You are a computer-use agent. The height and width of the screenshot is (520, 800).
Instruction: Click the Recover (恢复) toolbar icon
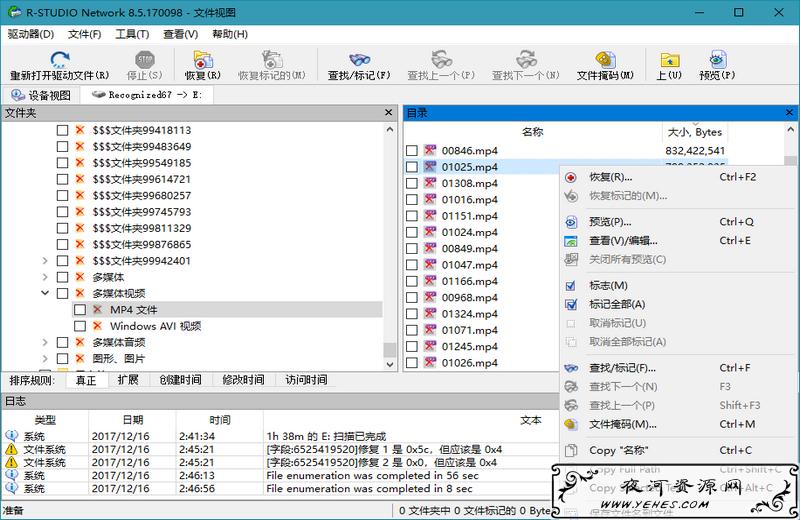203,60
